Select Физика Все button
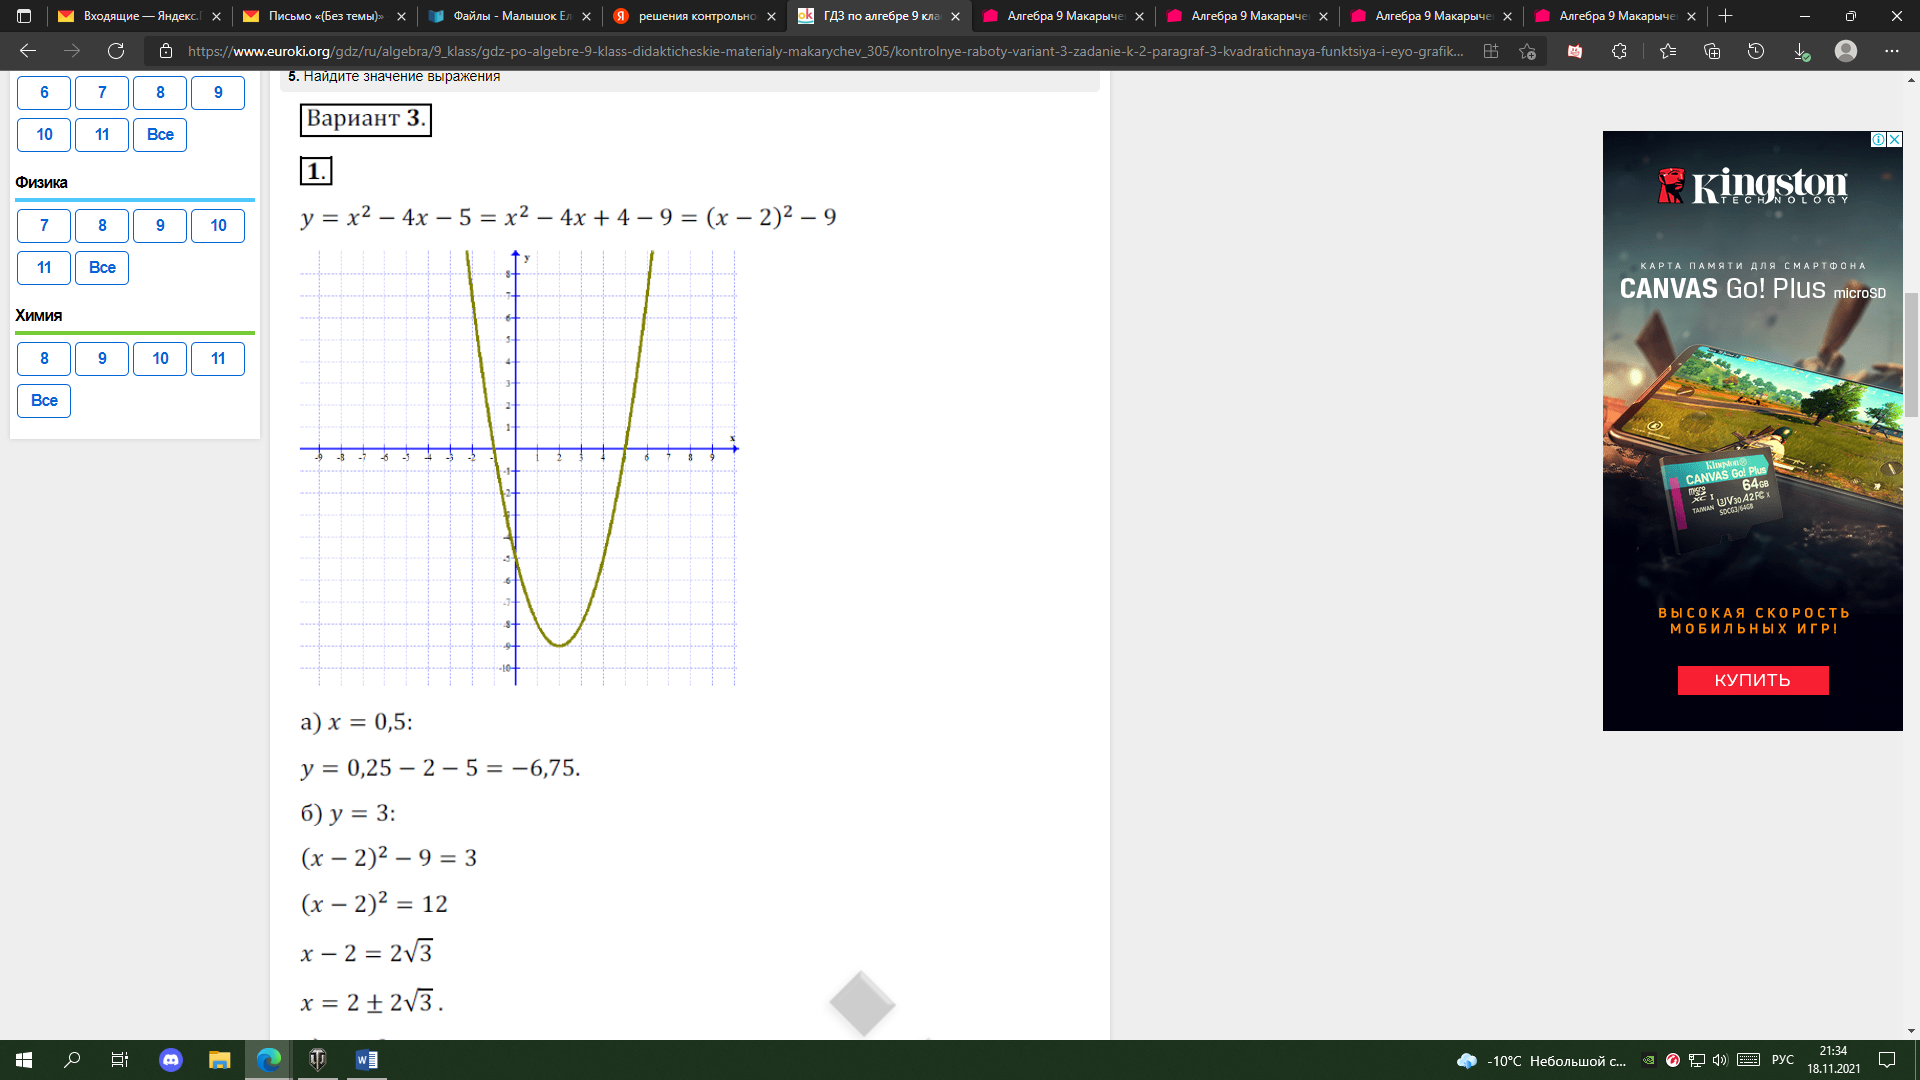The image size is (1920, 1080). [x=102, y=268]
